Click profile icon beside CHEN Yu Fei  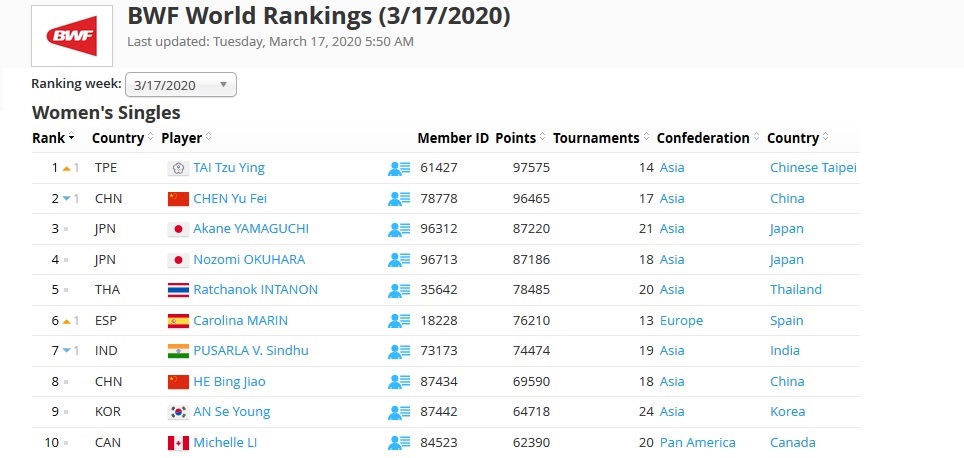coord(399,199)
